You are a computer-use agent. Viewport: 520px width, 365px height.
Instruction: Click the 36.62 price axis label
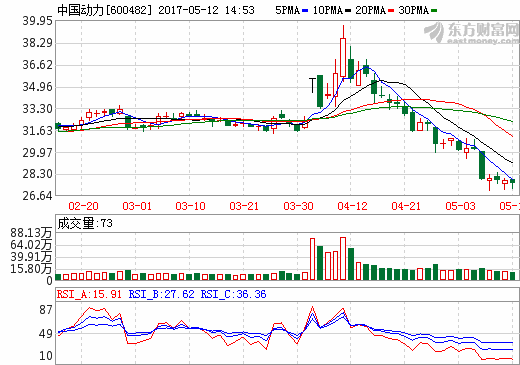pos(38,65)
